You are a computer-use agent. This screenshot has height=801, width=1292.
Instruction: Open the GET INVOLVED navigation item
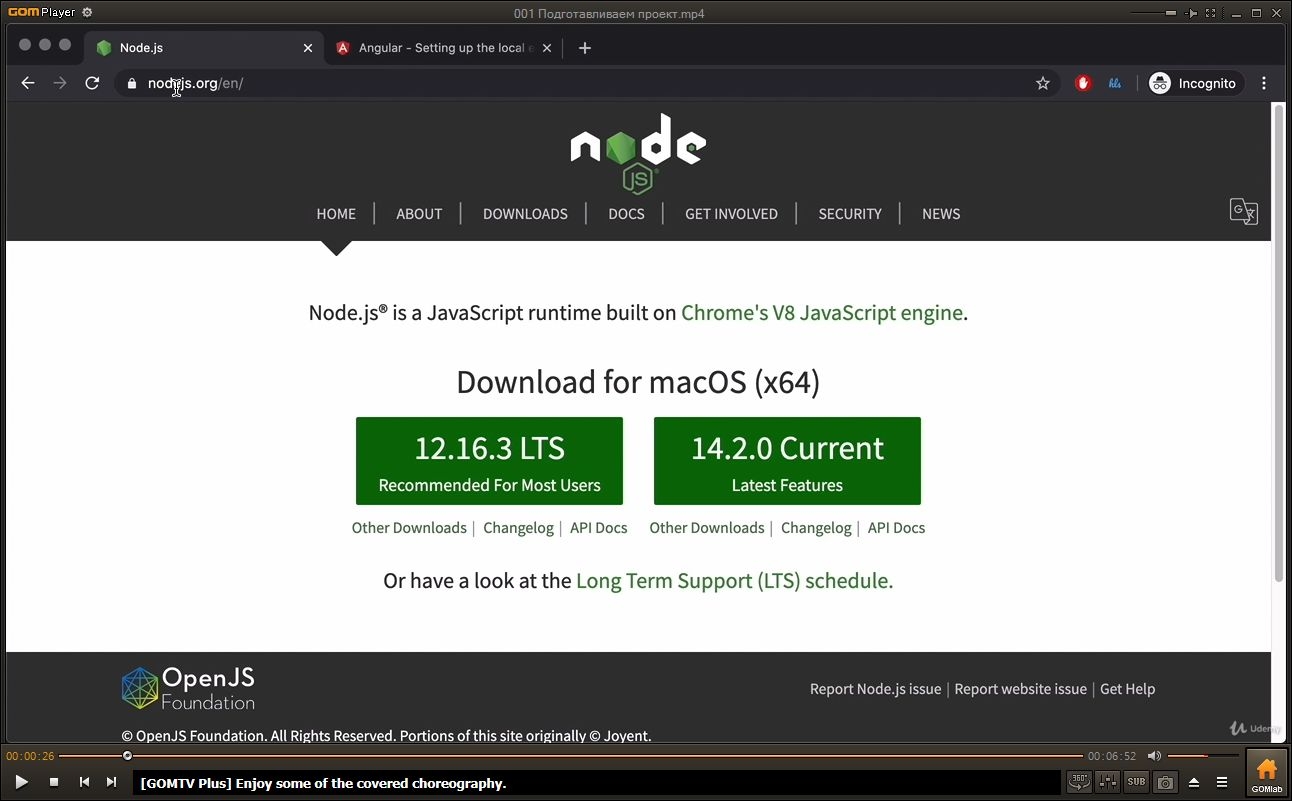731,214
